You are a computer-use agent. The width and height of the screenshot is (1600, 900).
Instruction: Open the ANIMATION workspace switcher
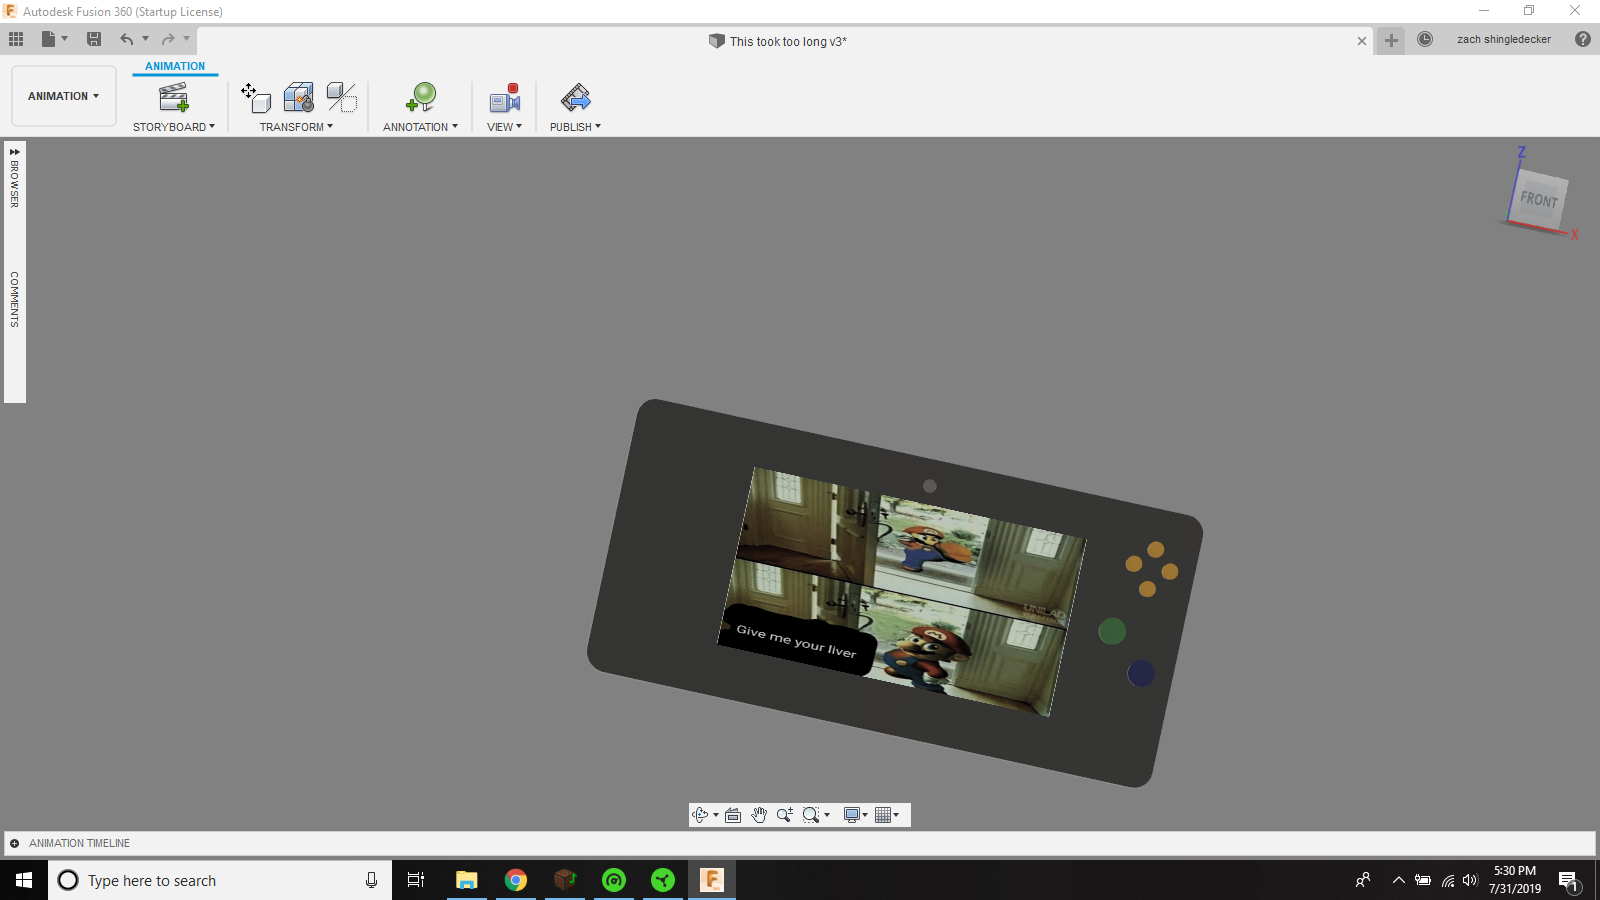pyautogui.click(x=64, y=96)
